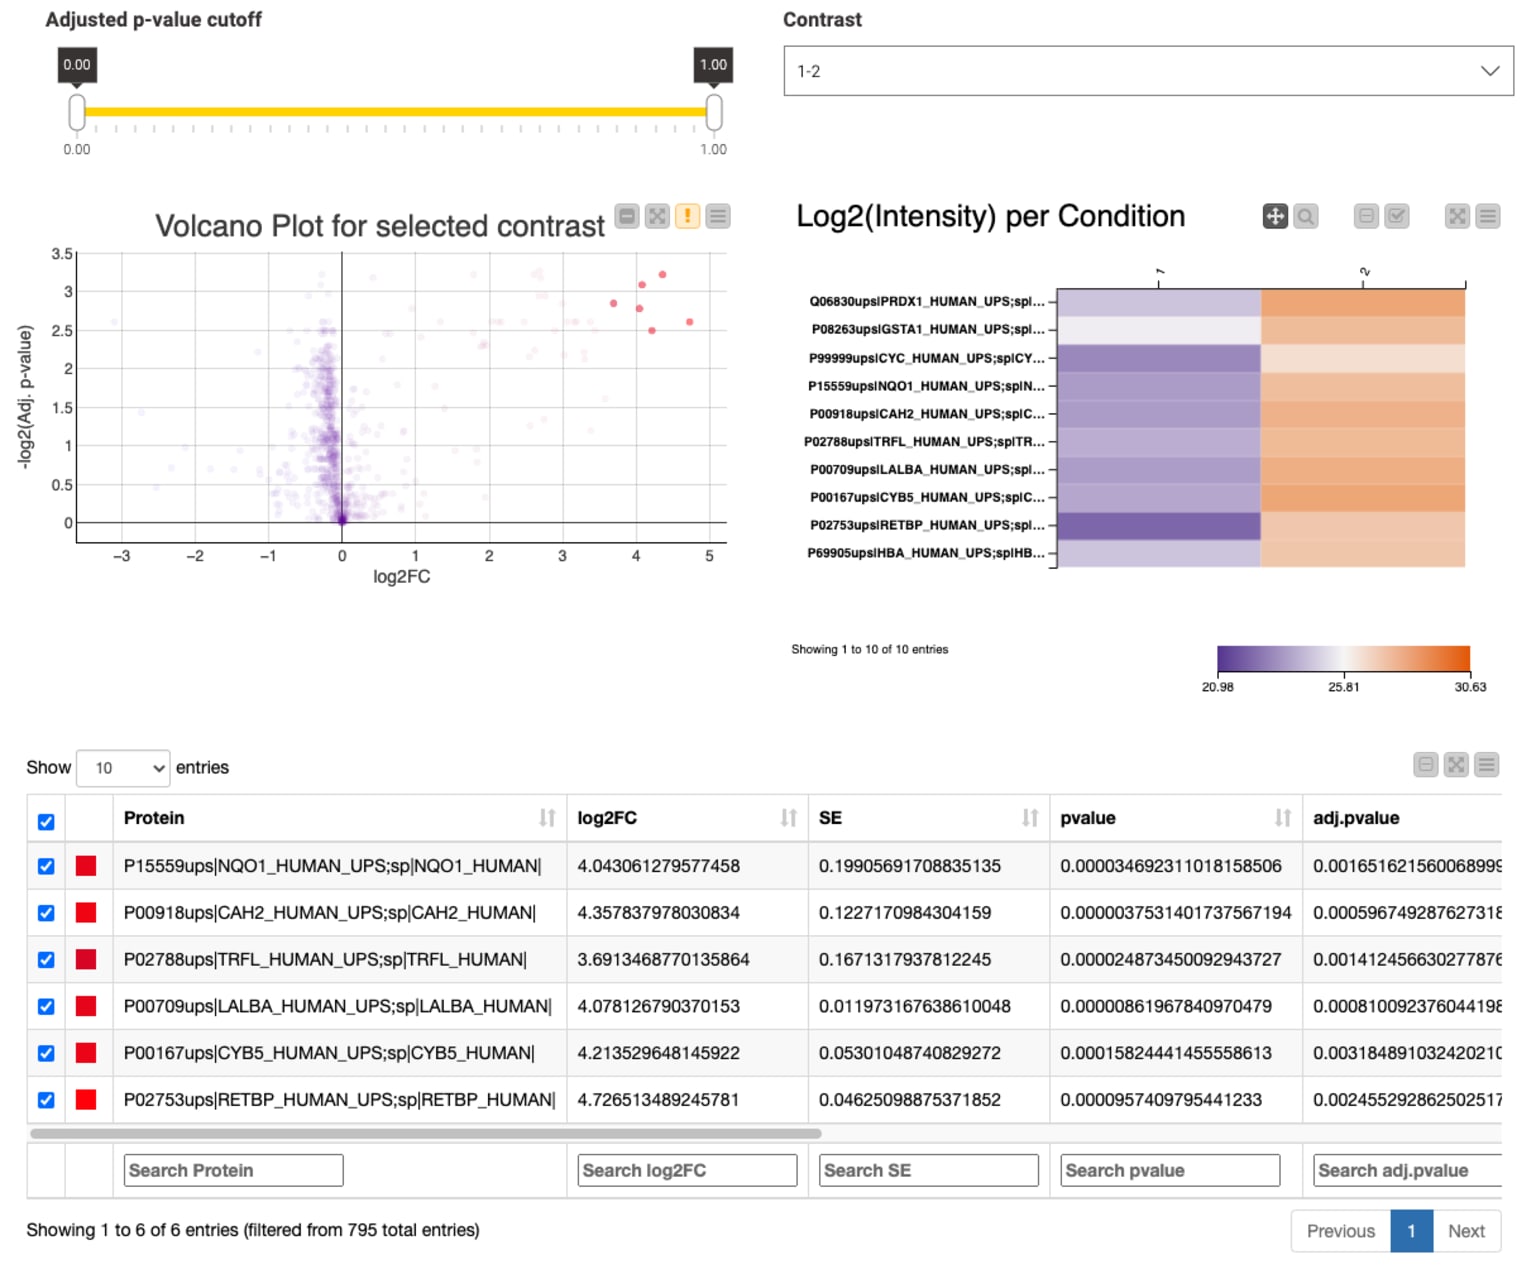Screen dimensions: 1536x1274
Task: Uncheck the TRFL_HUMAN row checkbox
Action: [x=46, y=960]
